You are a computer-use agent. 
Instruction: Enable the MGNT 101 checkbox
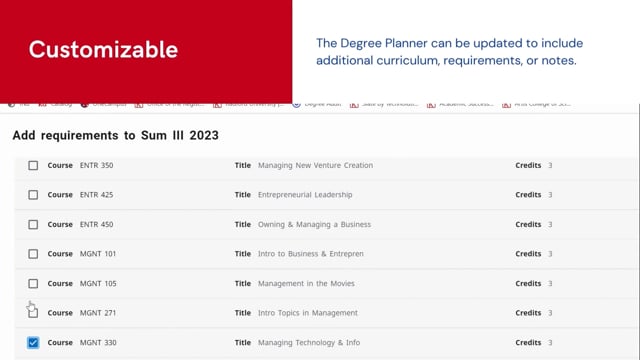[33, 254]
